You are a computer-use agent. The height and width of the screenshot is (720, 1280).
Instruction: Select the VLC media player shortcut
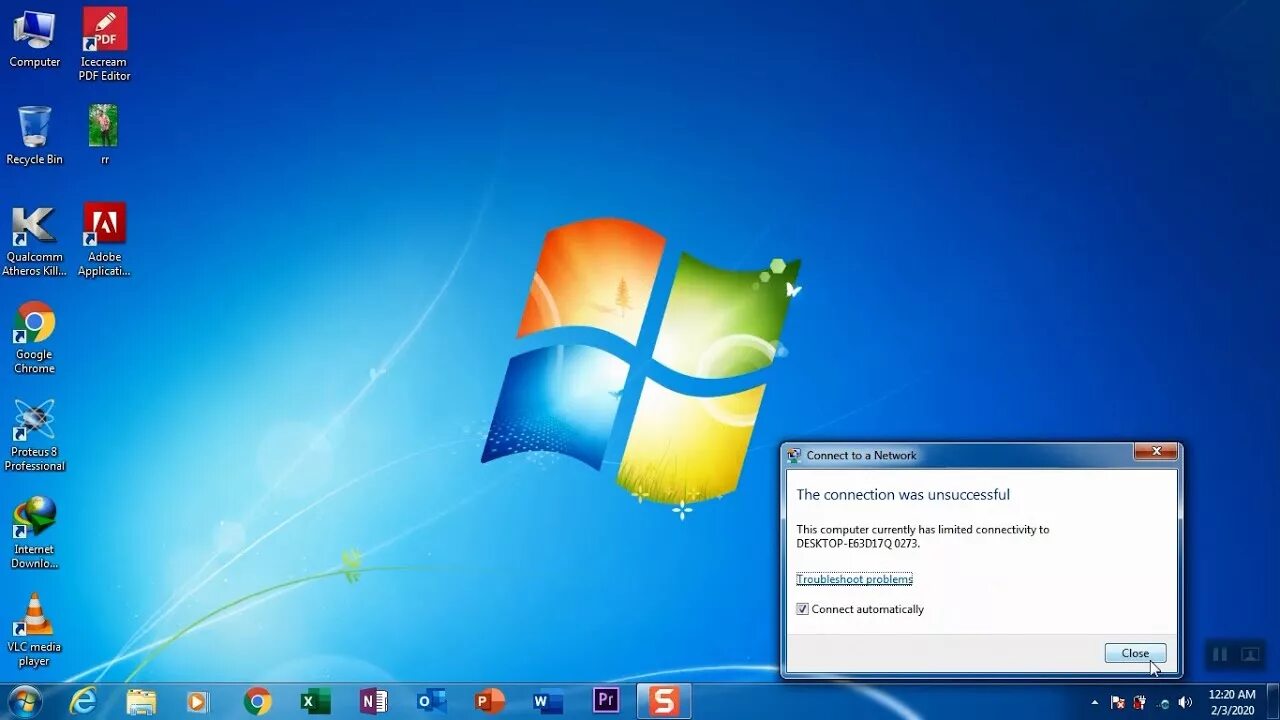(34, 630)
